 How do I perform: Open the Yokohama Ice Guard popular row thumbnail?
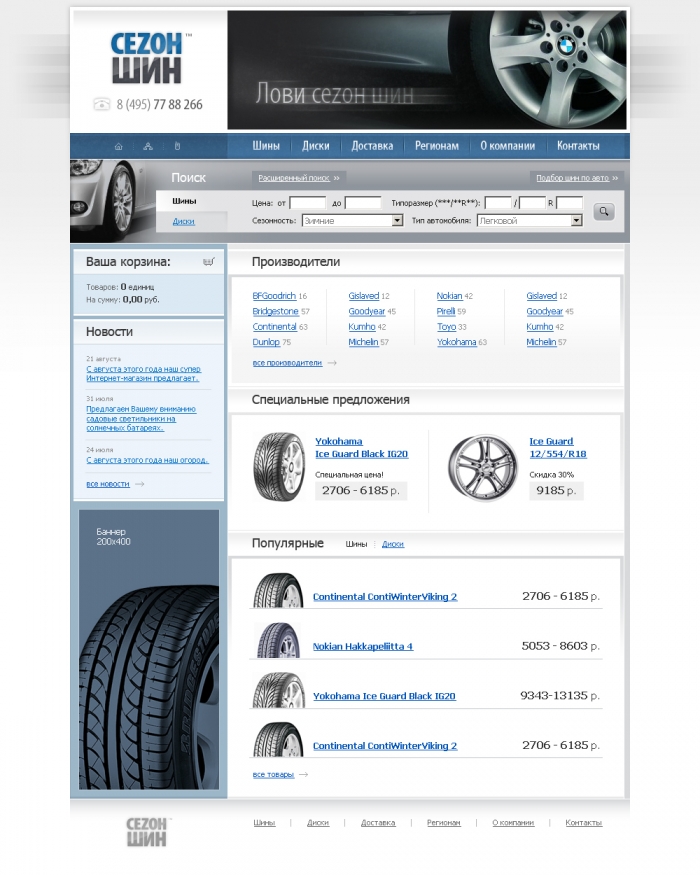[279, 690]
